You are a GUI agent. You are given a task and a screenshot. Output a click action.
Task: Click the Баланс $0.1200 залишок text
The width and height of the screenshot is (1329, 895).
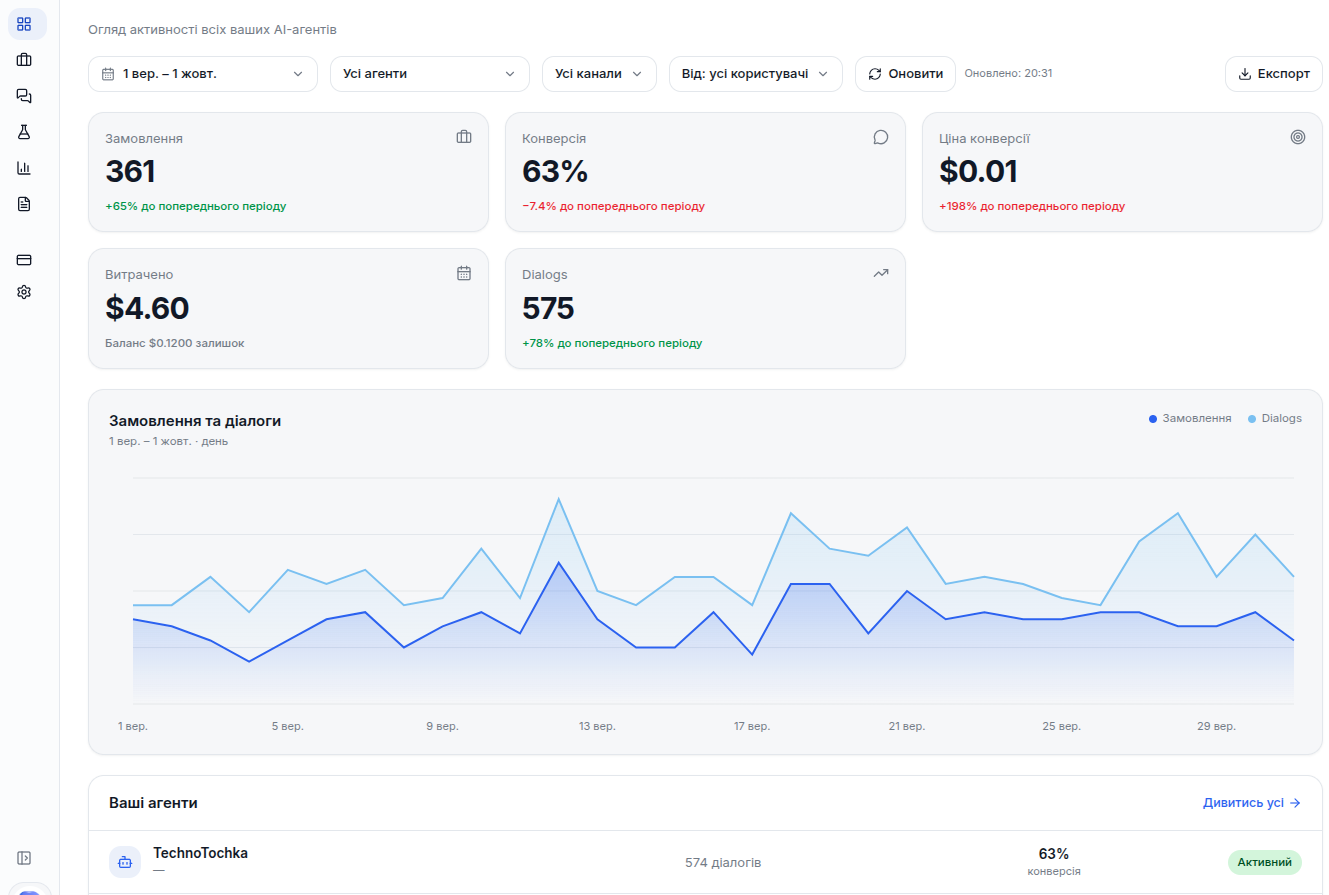tap(174, 343)
